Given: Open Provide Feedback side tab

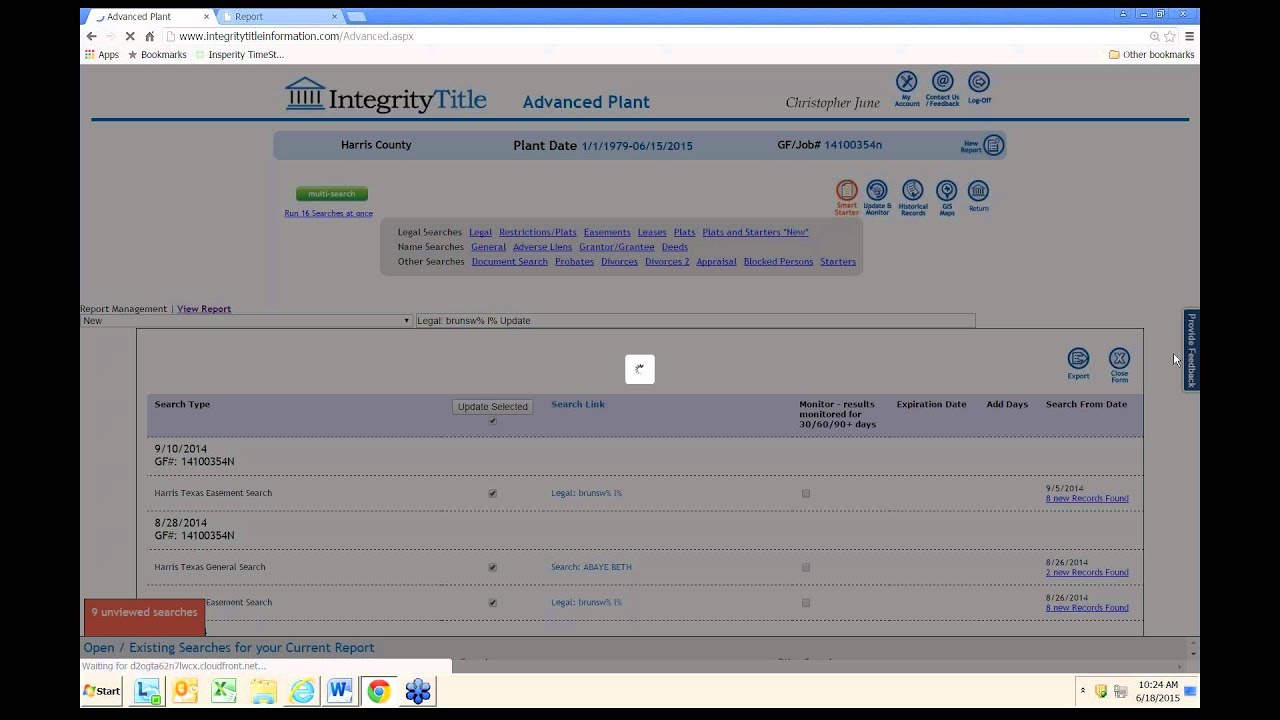Looking at the screenshot, I should [x=1191, y=350].
